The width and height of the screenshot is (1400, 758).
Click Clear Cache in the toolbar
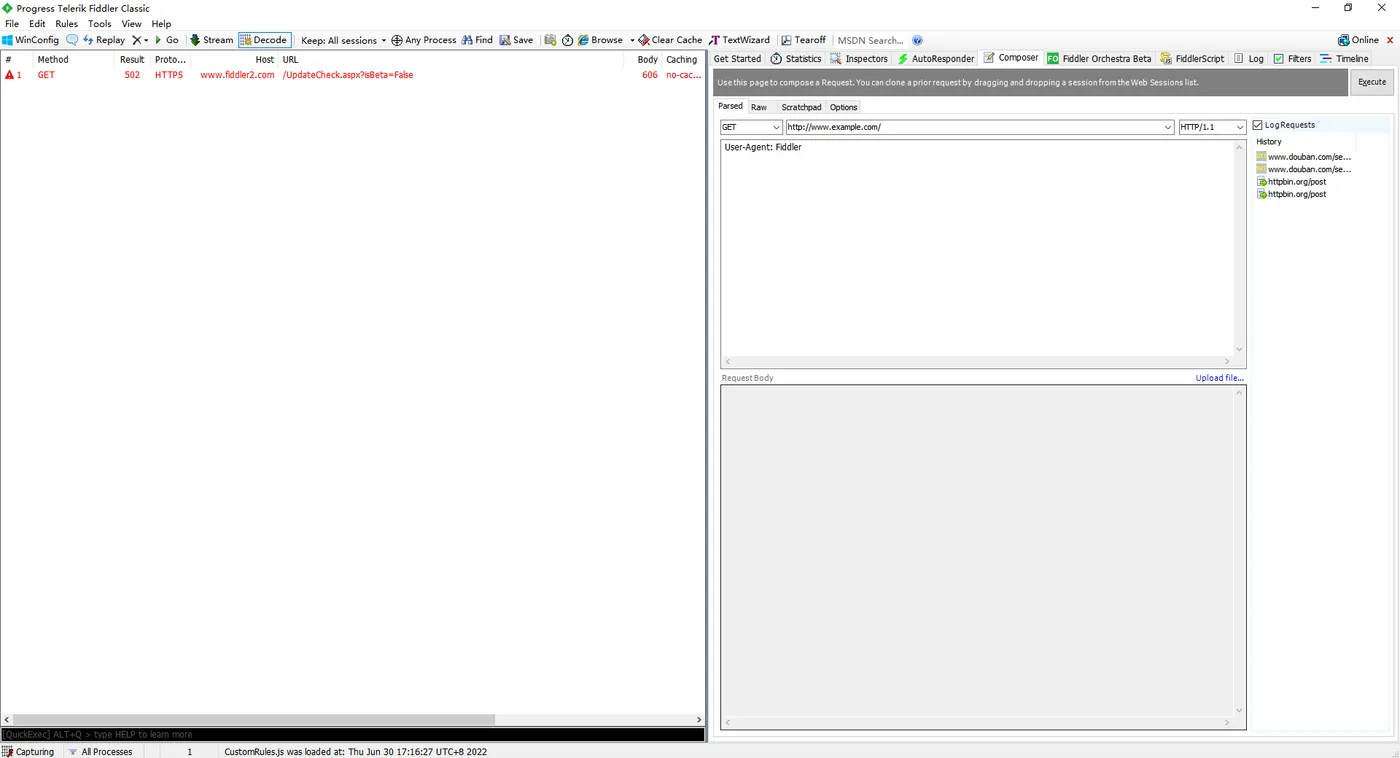pos(670,40)
